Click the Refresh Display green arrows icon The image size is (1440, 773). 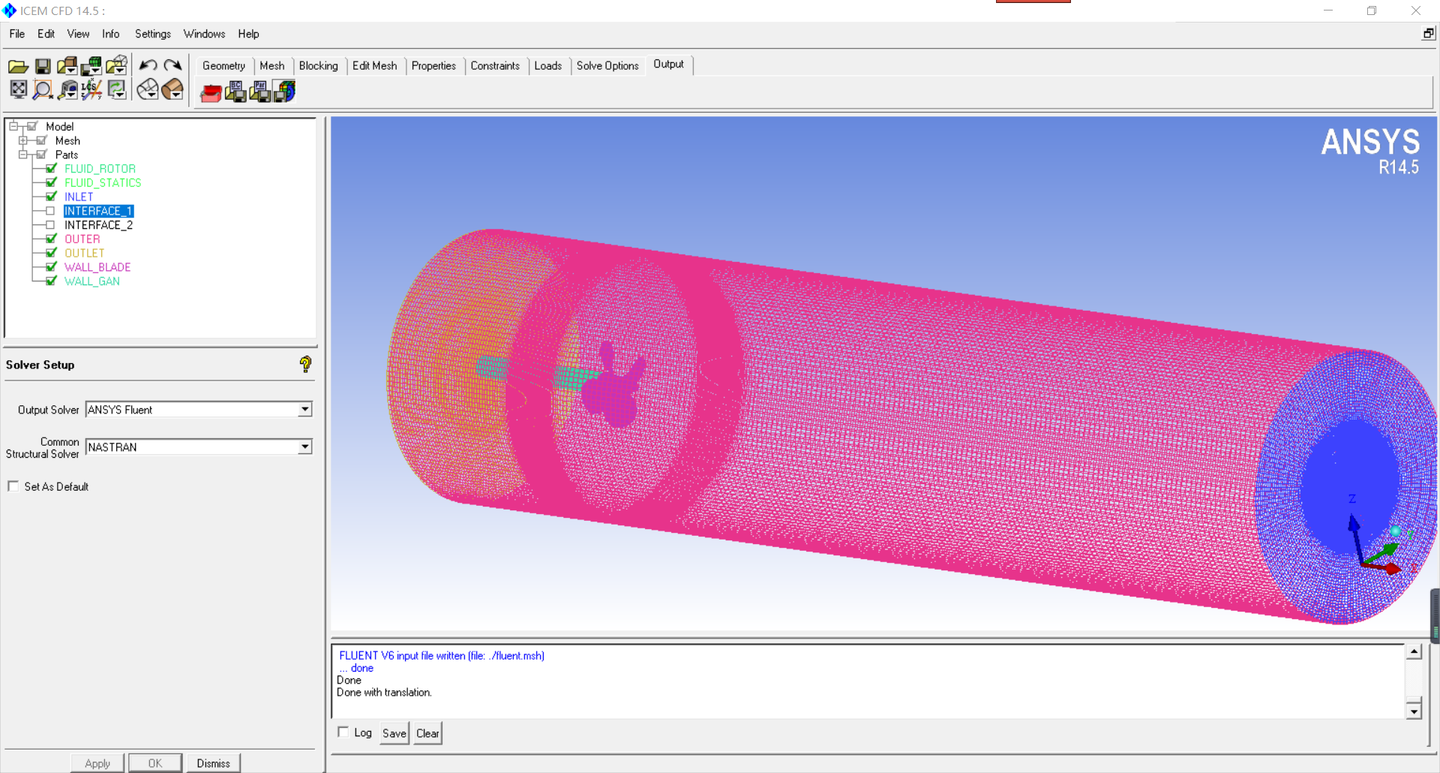pyautogui.click(x=117, y=90)
